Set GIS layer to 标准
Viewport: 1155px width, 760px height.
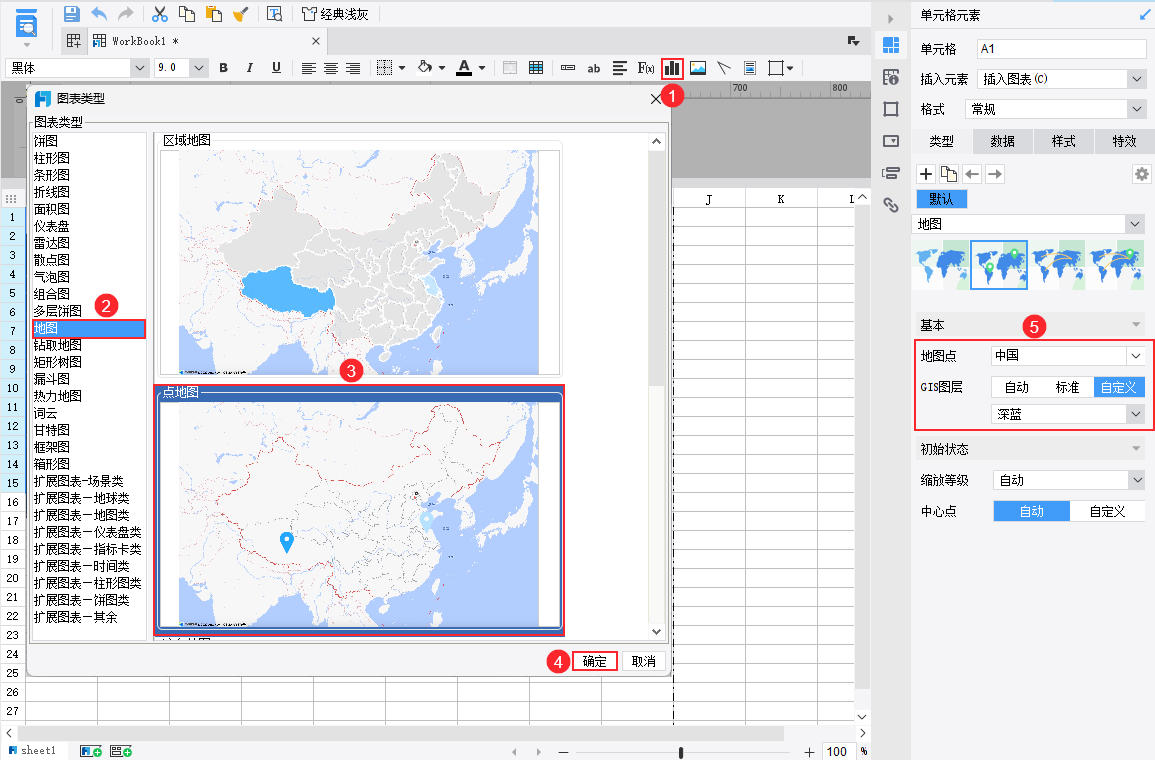1067,387
